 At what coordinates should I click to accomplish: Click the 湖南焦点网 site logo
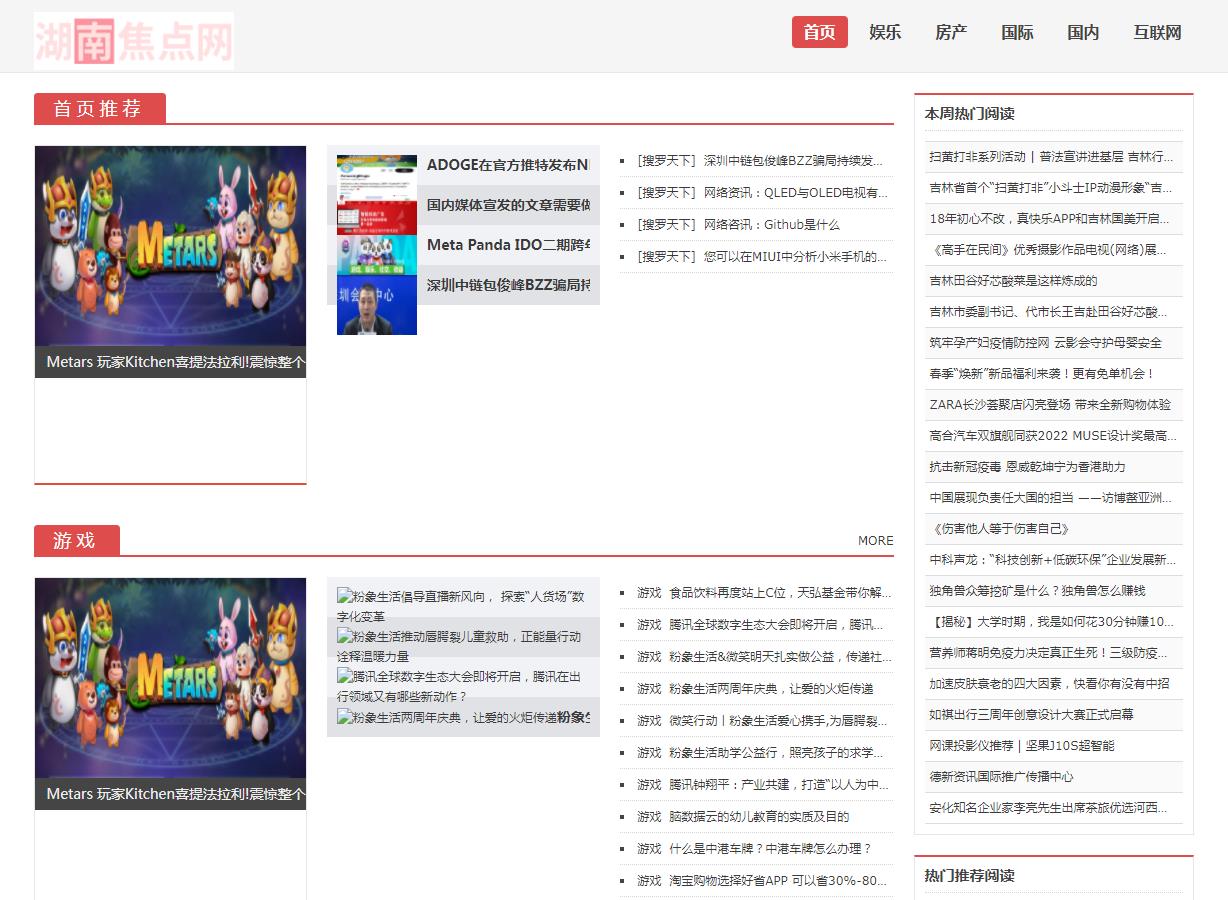[x=134, y=40]
